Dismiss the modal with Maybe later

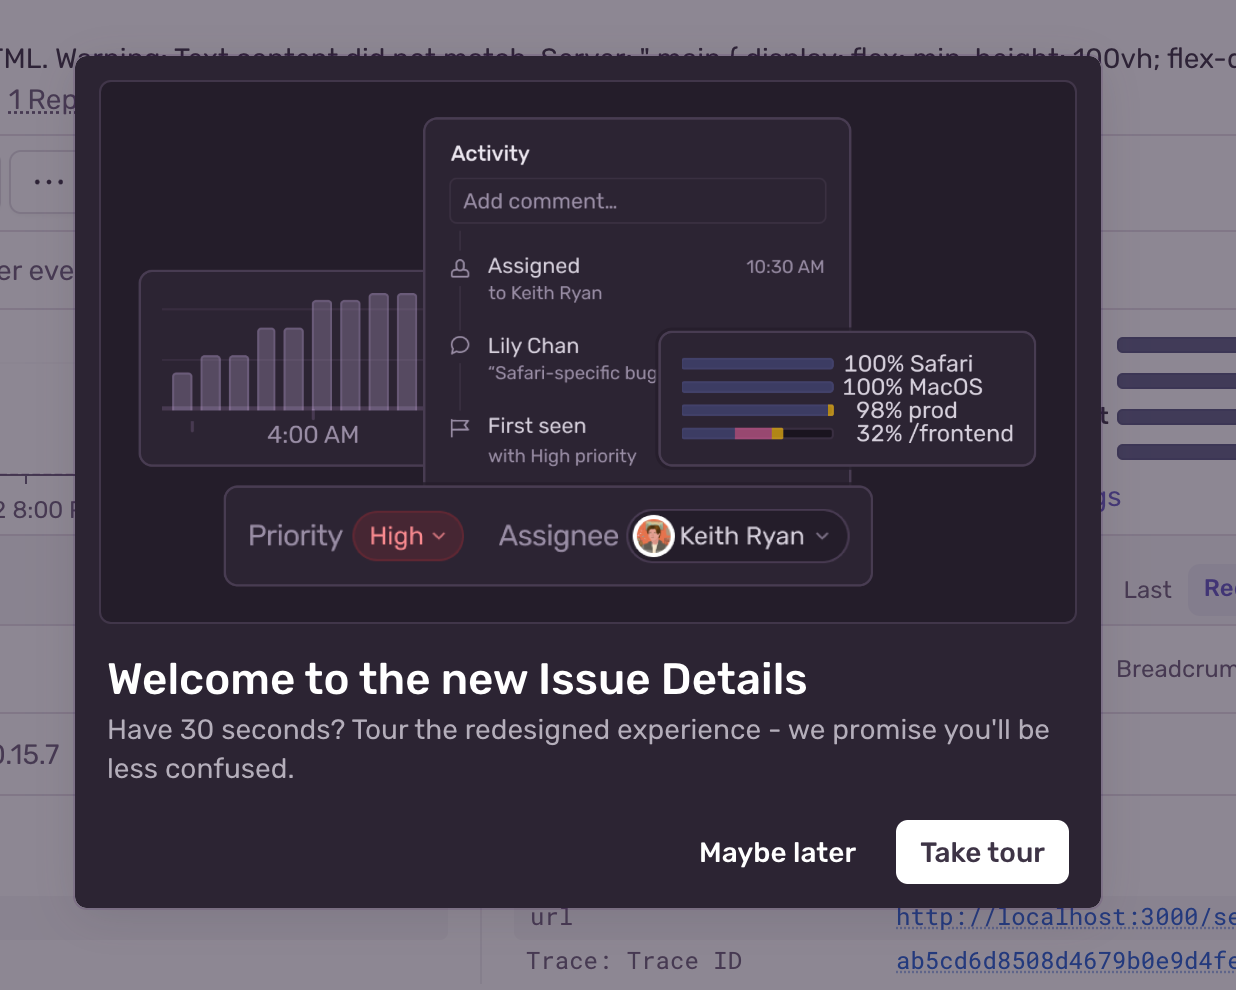point(777,852)
